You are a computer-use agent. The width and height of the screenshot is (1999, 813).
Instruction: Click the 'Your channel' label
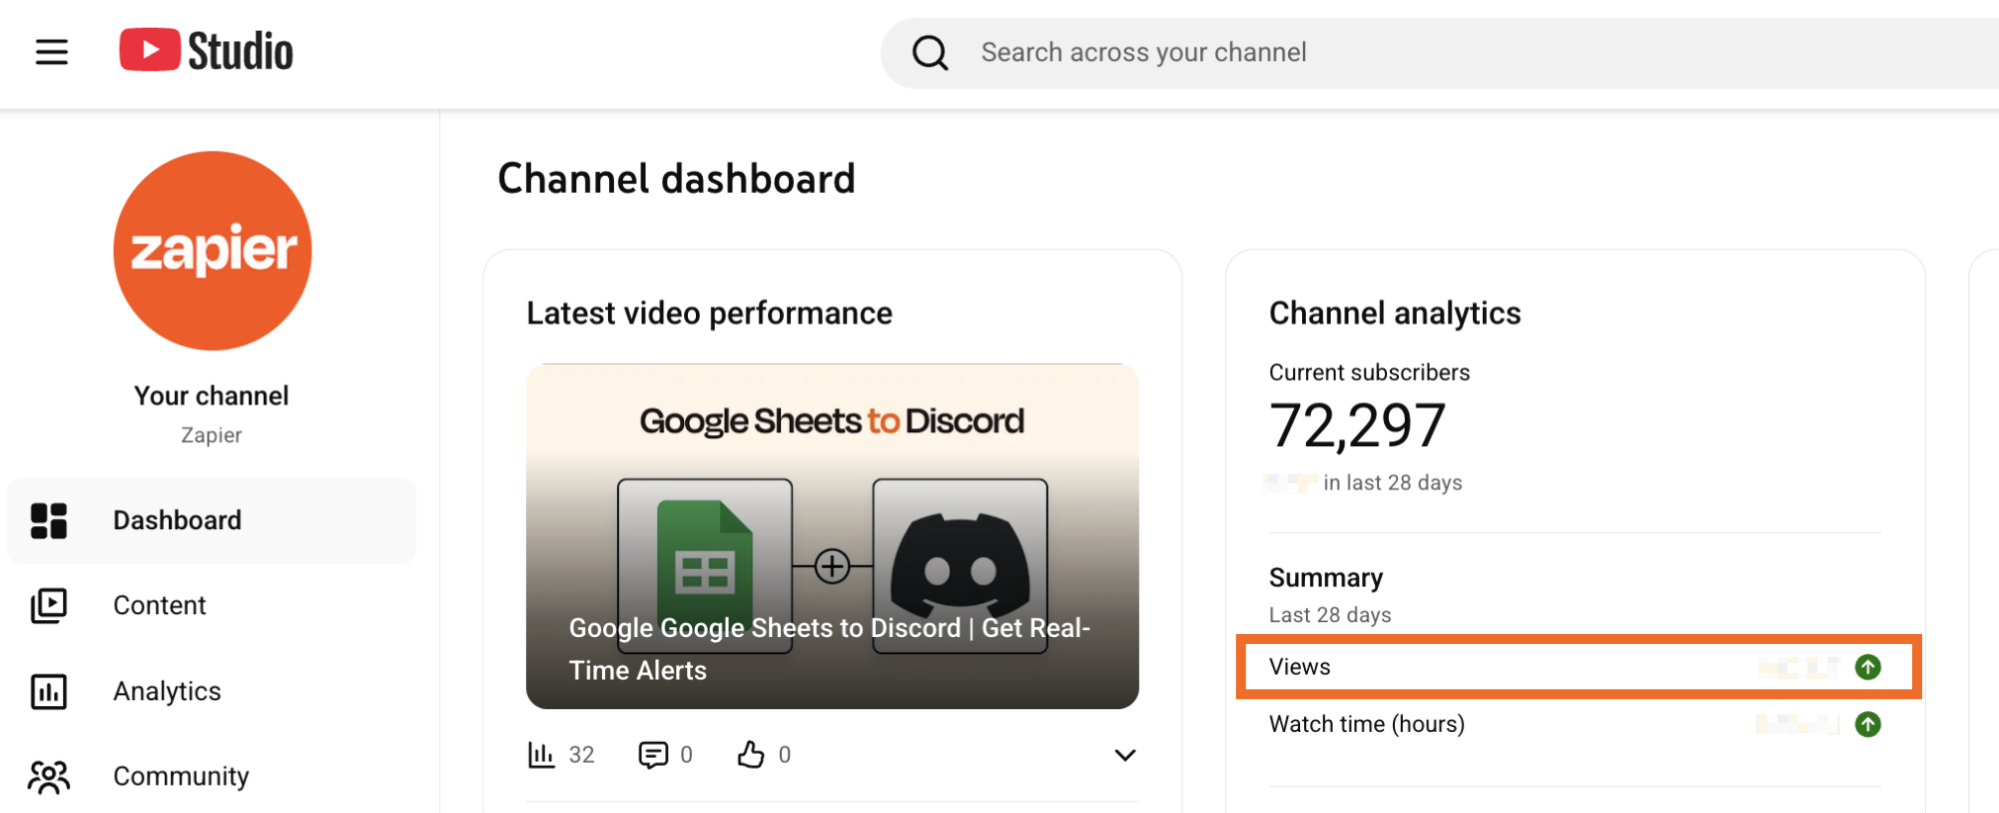pos(212,396)
